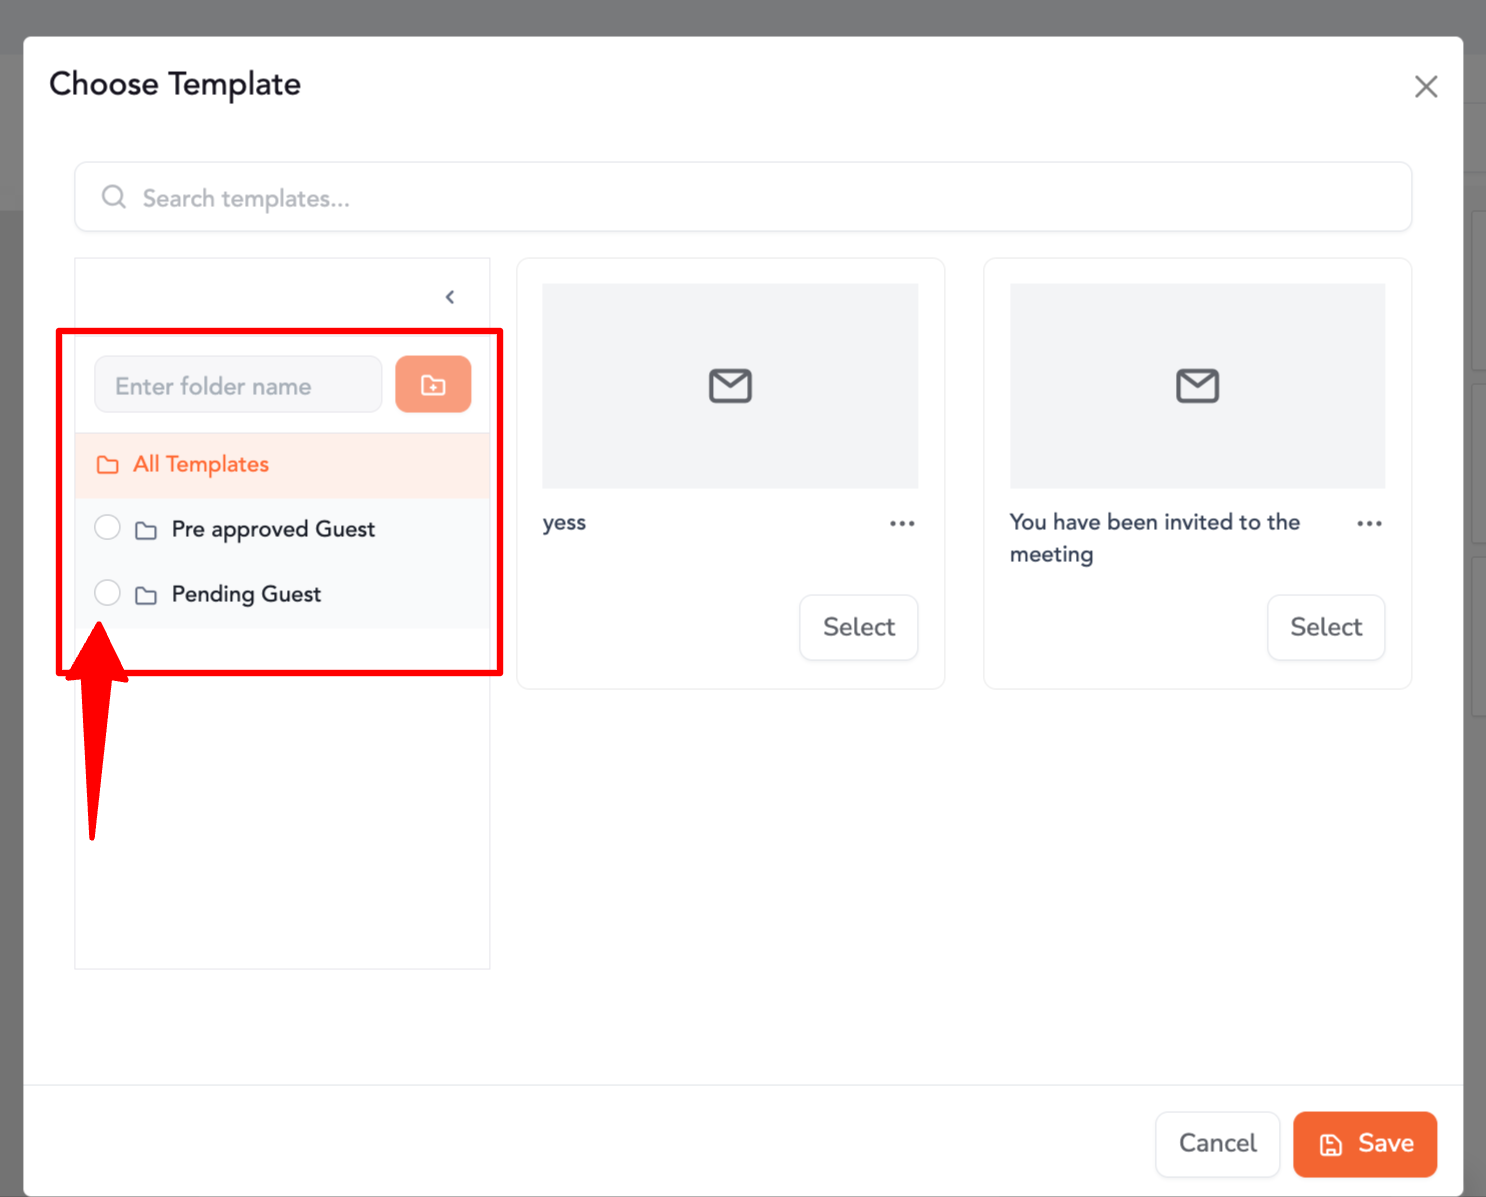Click the orange create folder icon button
The image size is (1486, 1197).
click(x=433, y=385)
